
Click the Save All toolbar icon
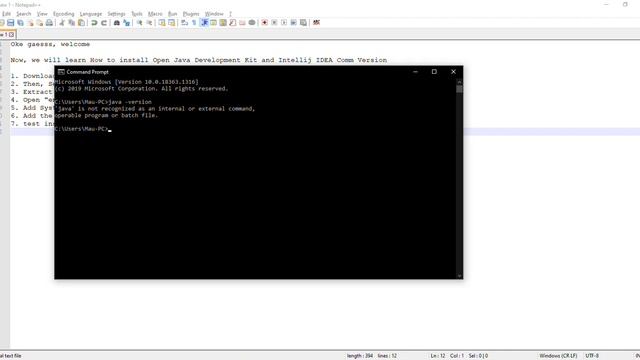[x=20, y=23]
